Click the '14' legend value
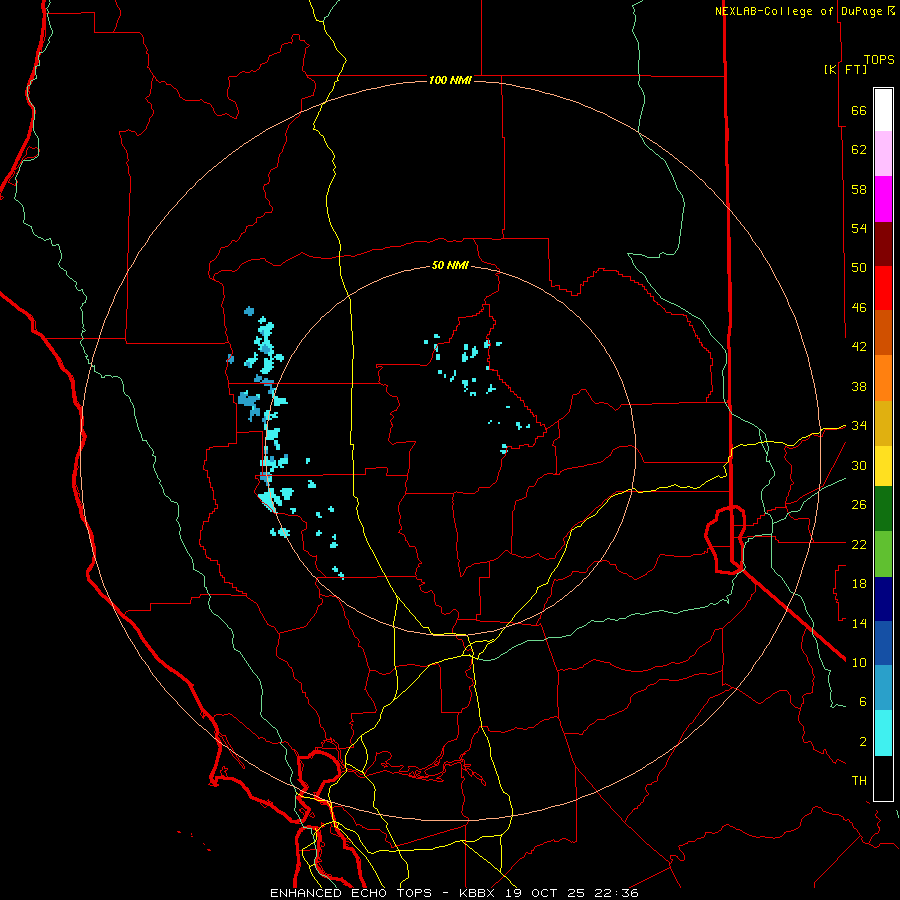 [x=859, y=623]
